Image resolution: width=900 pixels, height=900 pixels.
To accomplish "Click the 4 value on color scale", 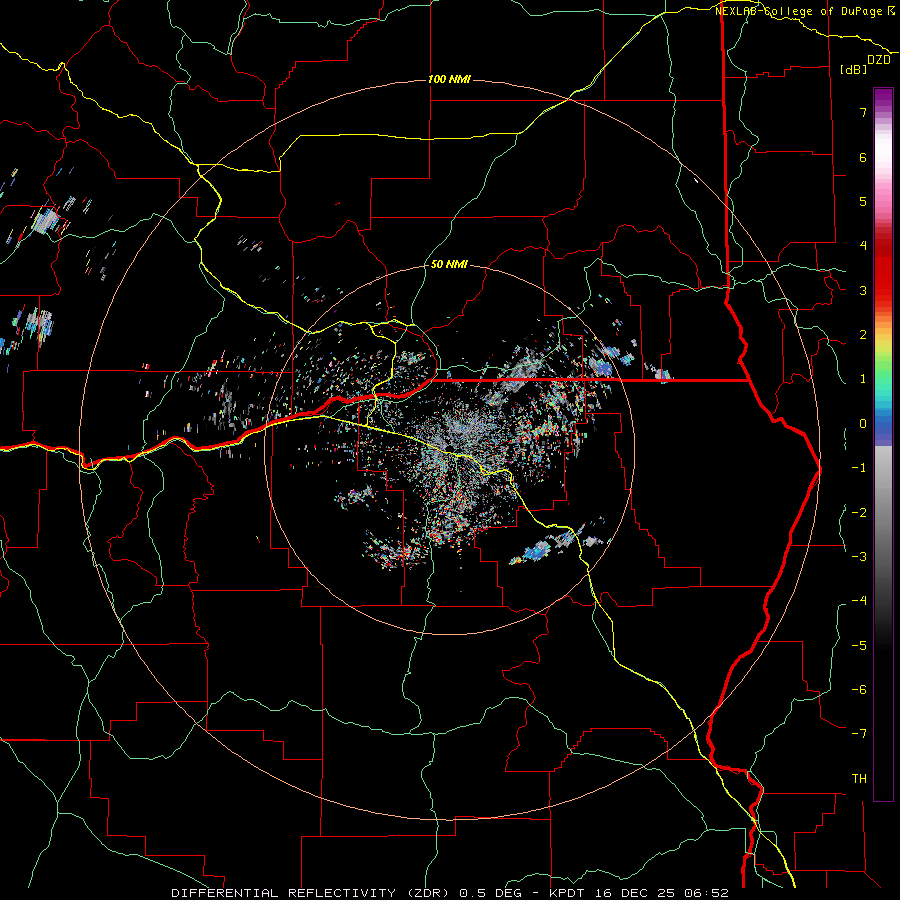I will coord(863,246).
